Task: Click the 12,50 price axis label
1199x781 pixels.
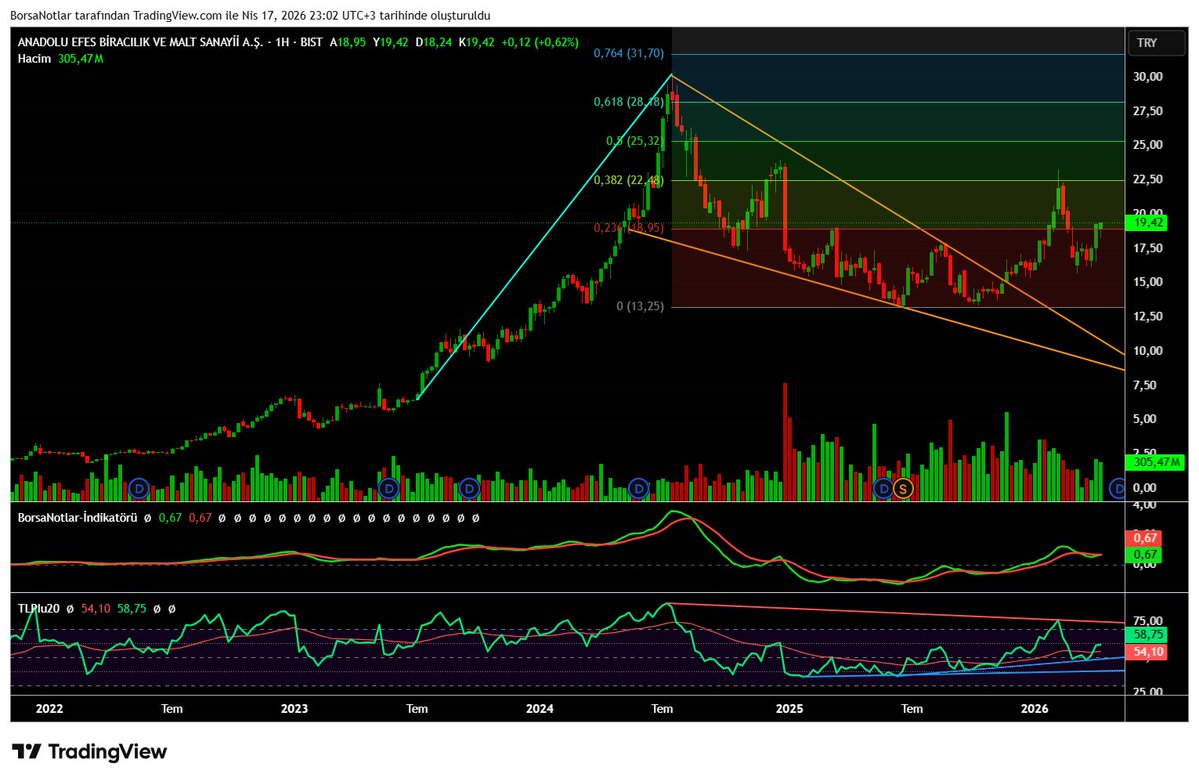Action: (x=1148, y=316)
